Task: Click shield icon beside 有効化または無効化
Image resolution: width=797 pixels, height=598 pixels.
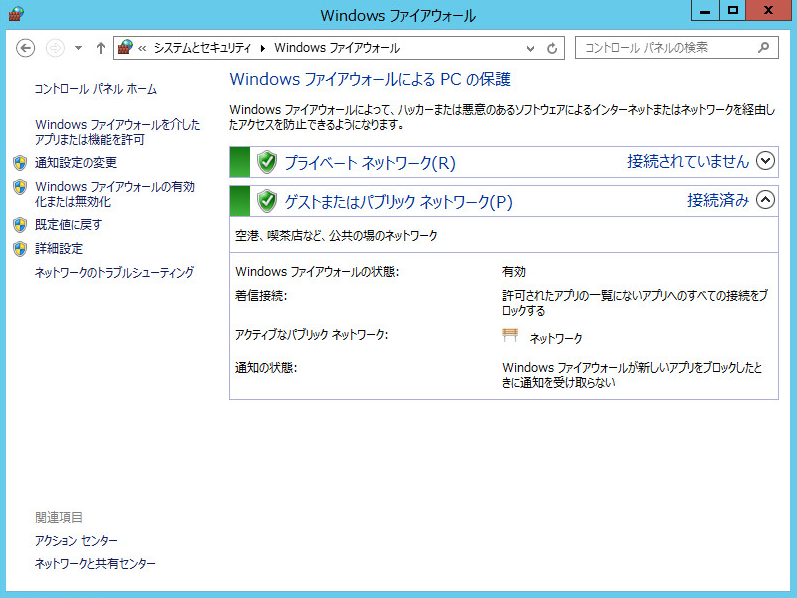Action: coord(20,187)
